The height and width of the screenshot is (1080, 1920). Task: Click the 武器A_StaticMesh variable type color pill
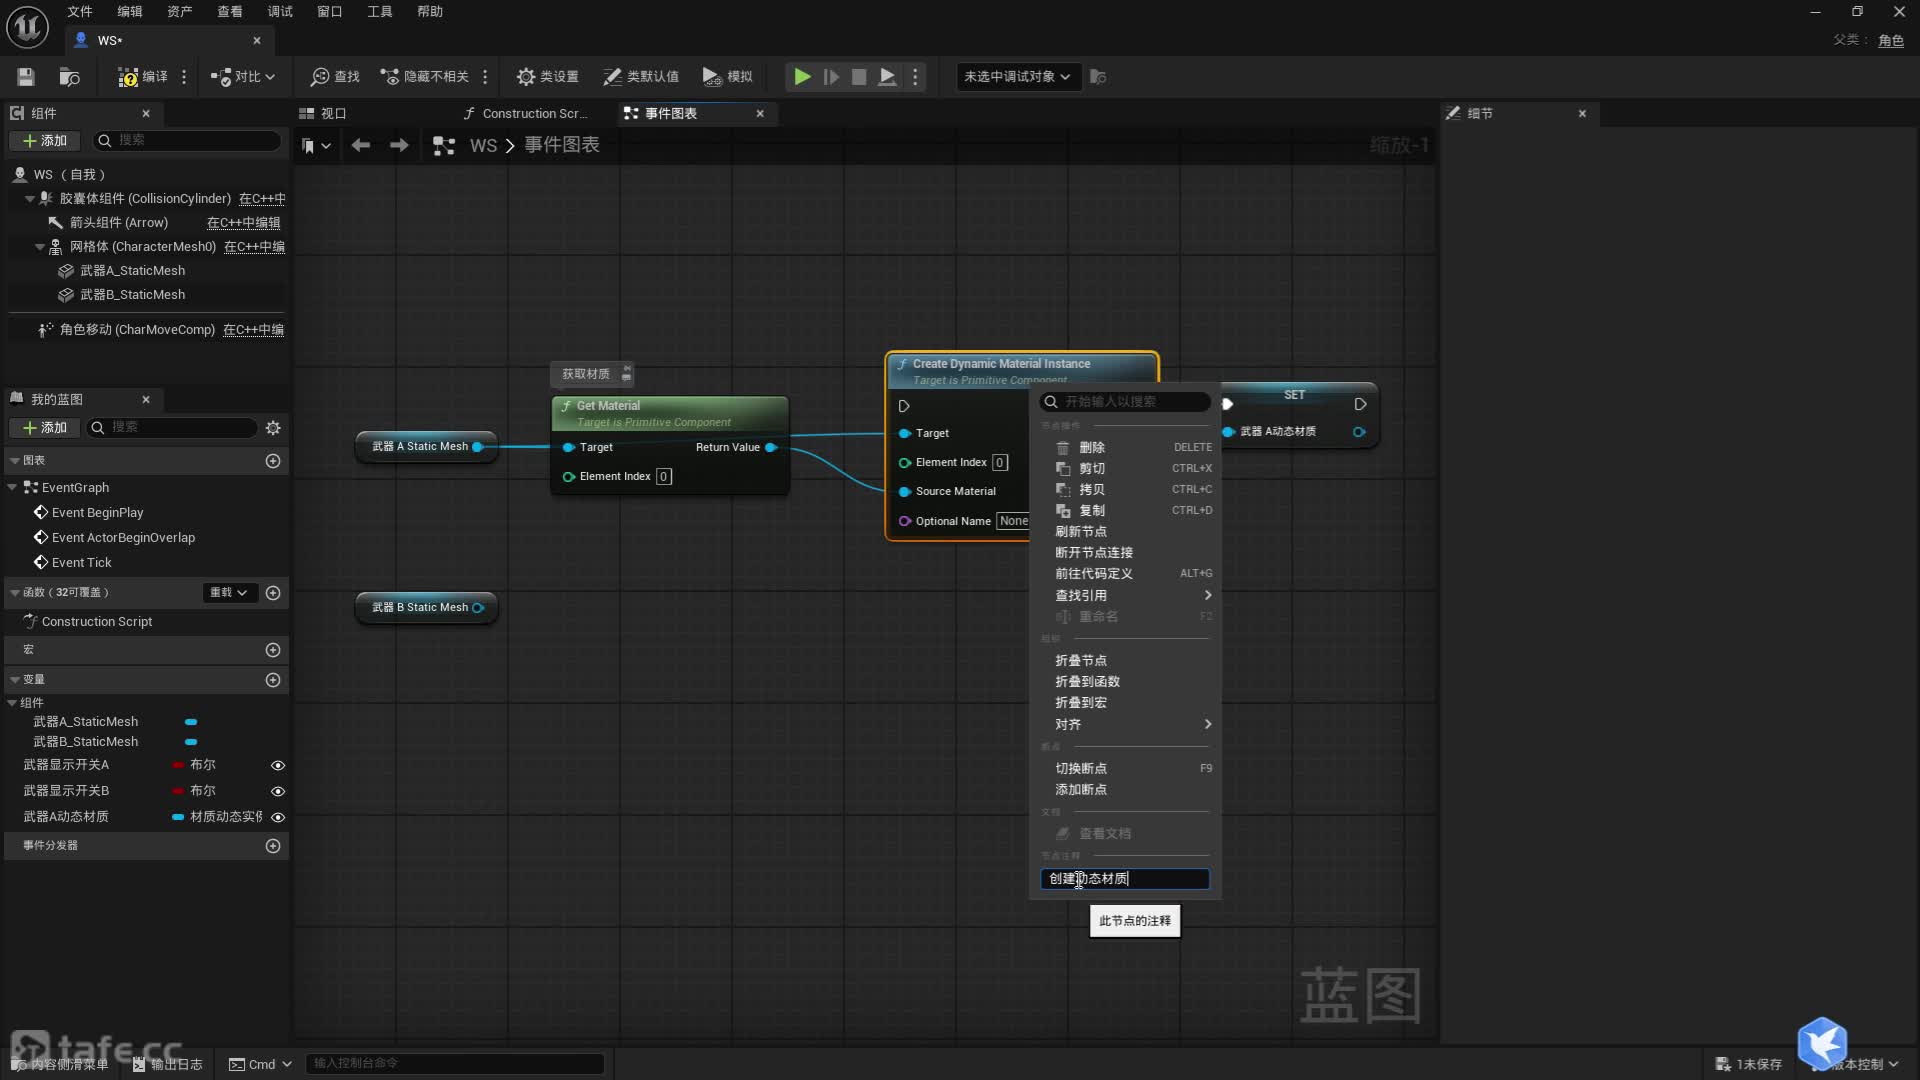[191, 722]
